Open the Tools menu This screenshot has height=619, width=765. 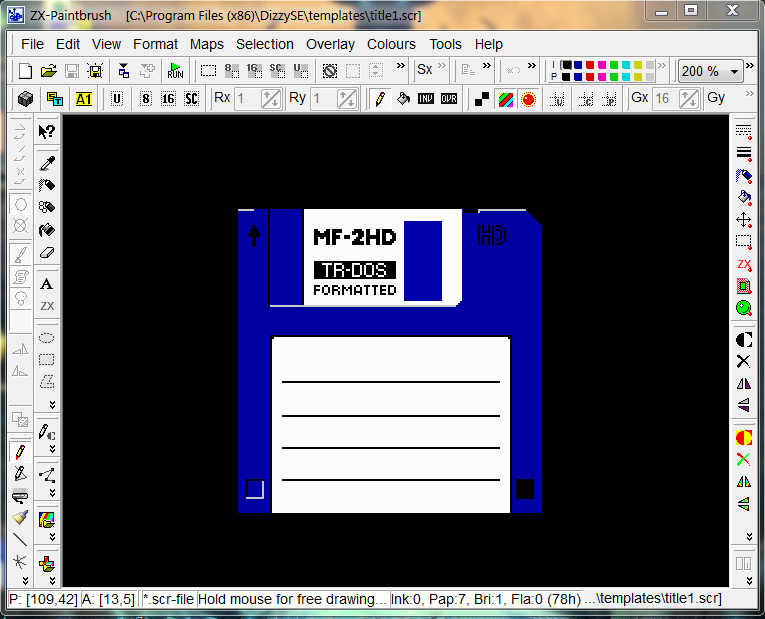coord(445,44)
